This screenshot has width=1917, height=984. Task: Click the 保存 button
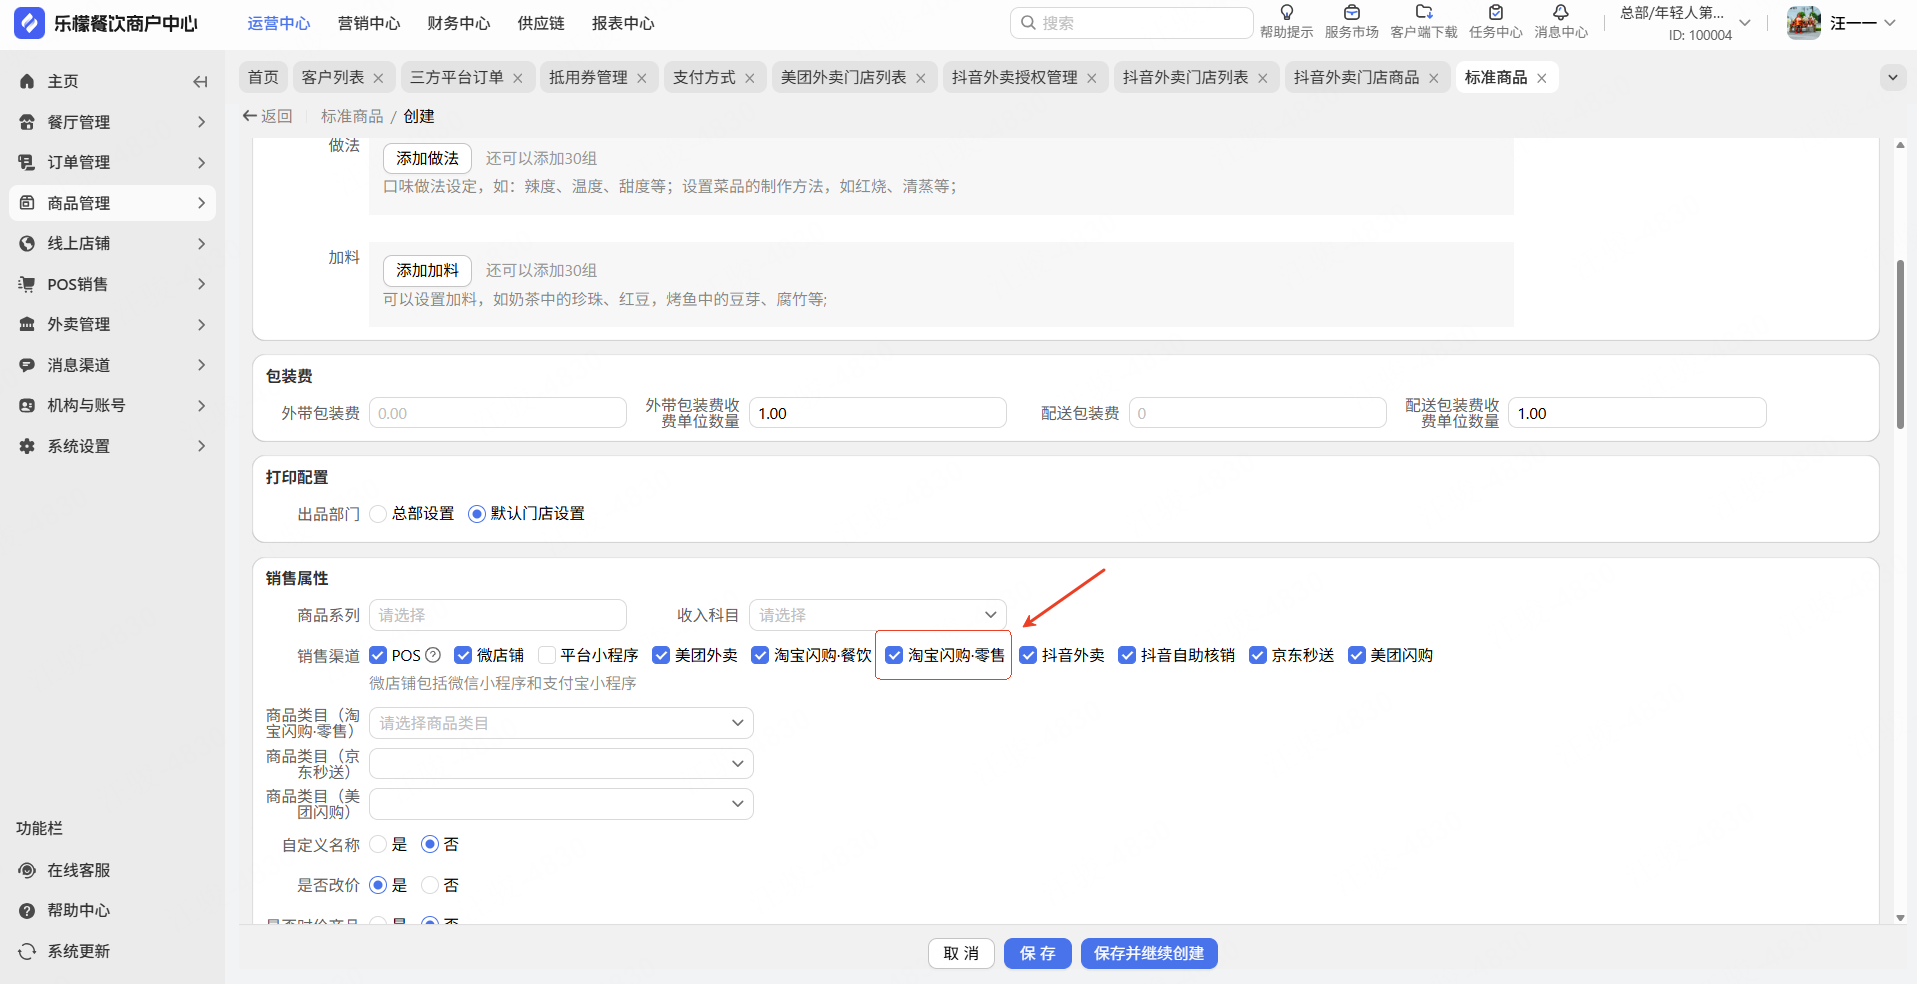(1038, 953)
